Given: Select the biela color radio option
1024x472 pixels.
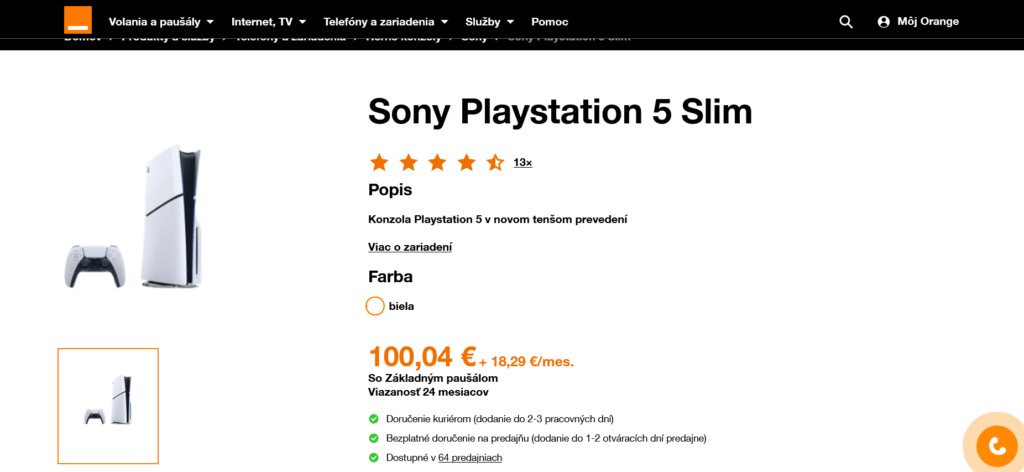Looking at the screenshot, I should click(x=375, y=306).
